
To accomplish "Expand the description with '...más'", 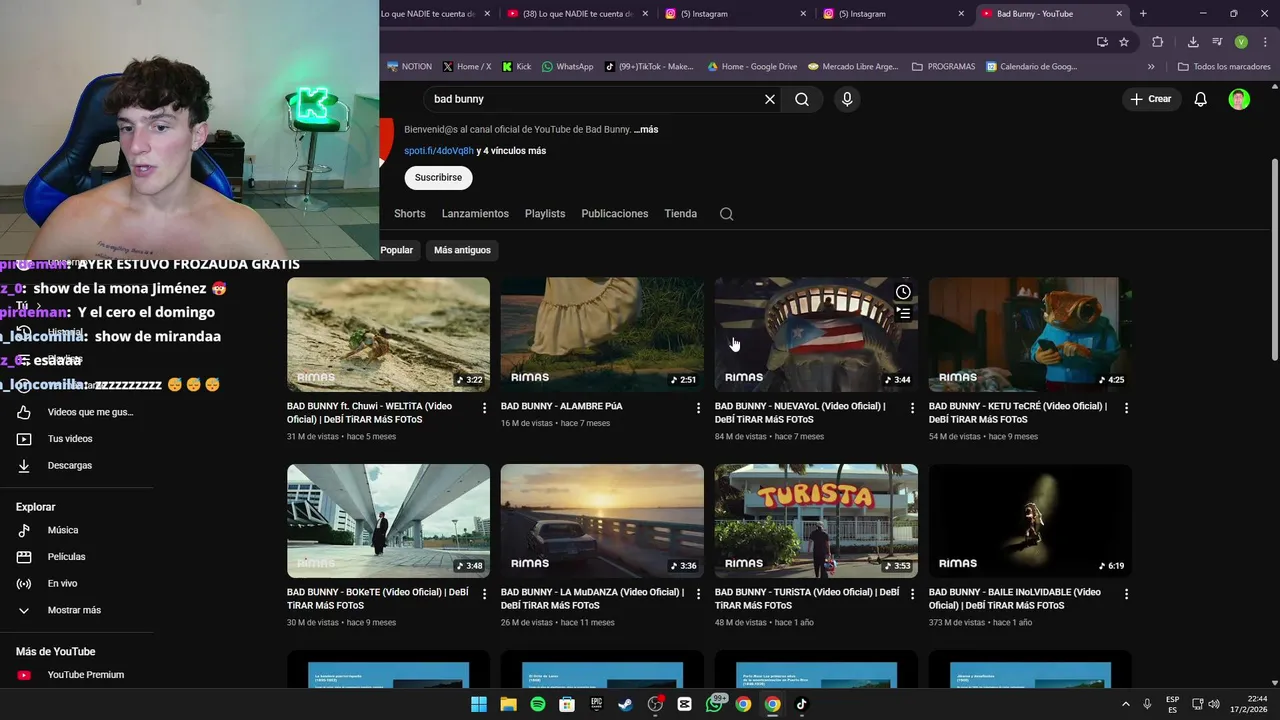I will (x=646, y=130).
